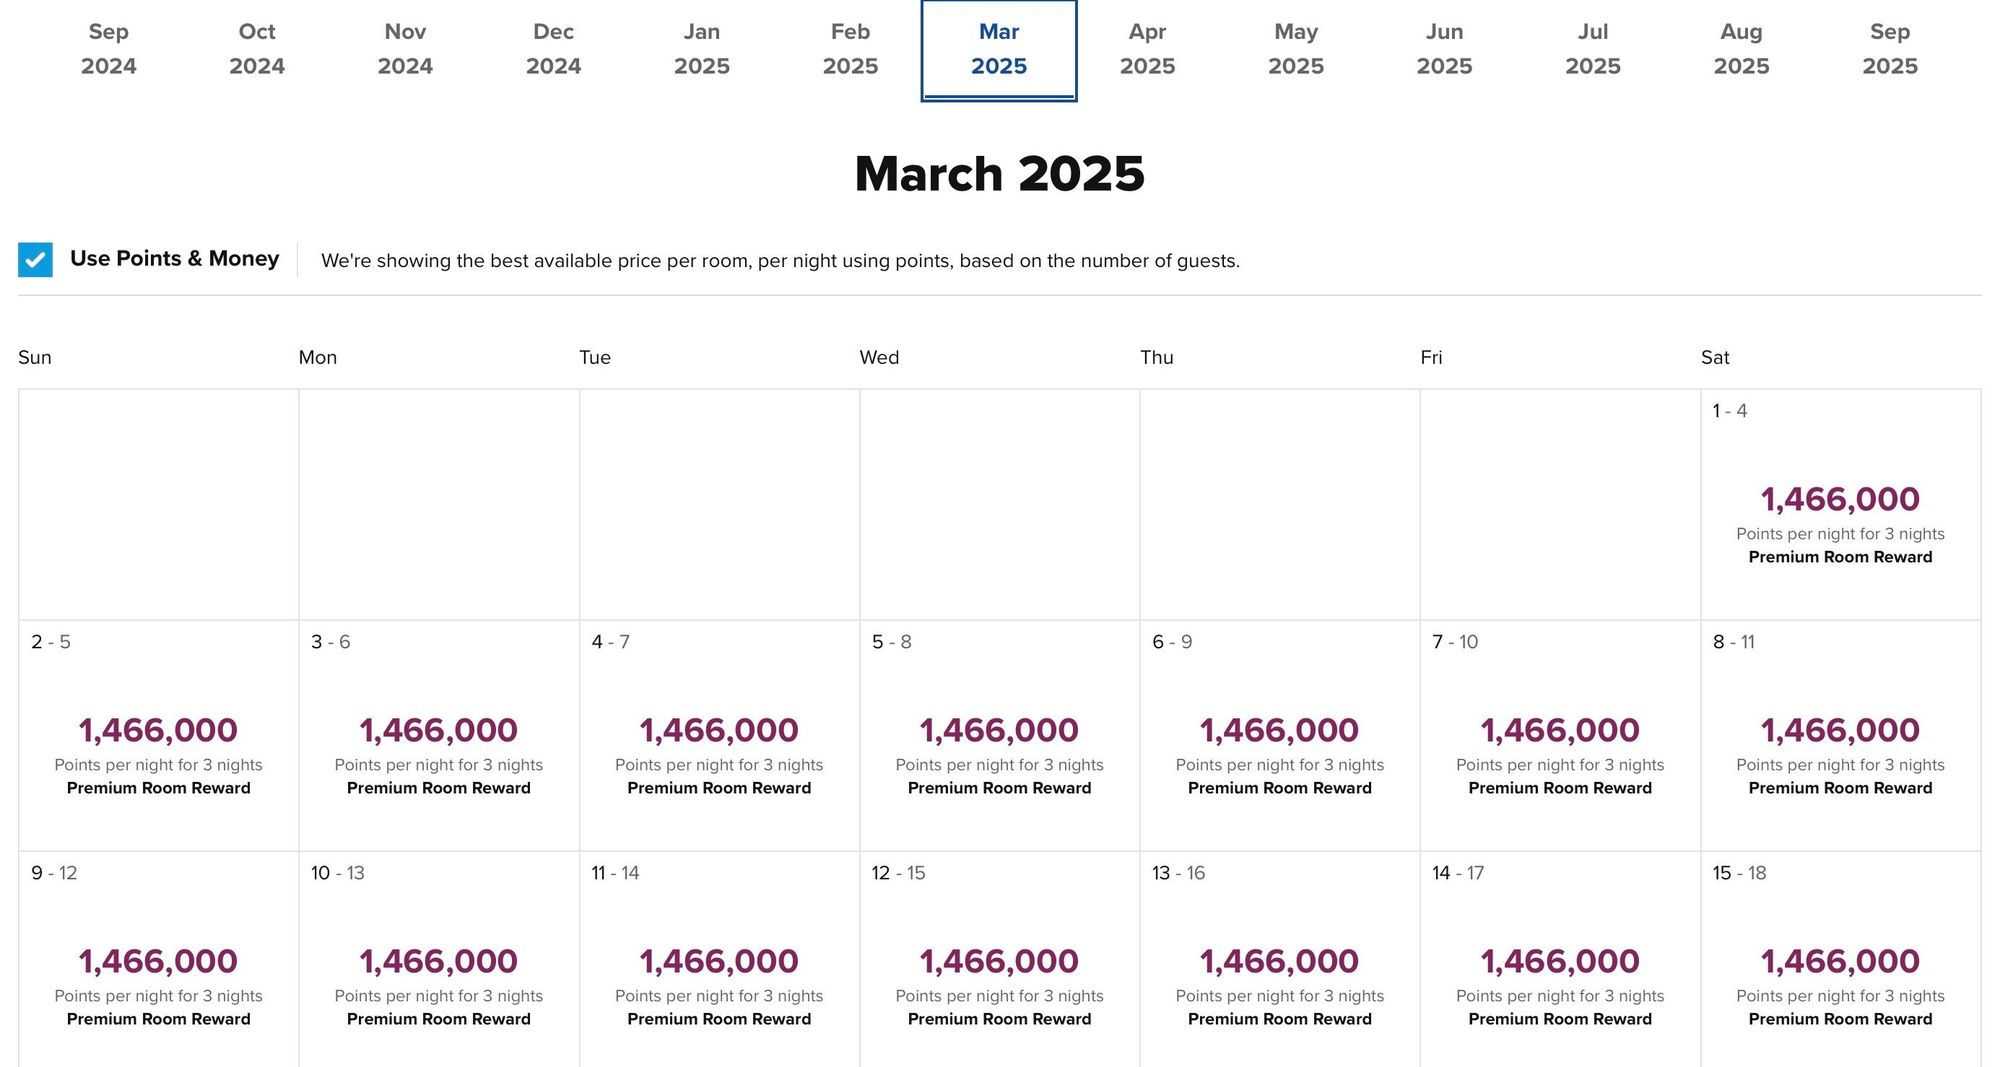Switch to the Sep 2024 month tab

coord(108,49)
